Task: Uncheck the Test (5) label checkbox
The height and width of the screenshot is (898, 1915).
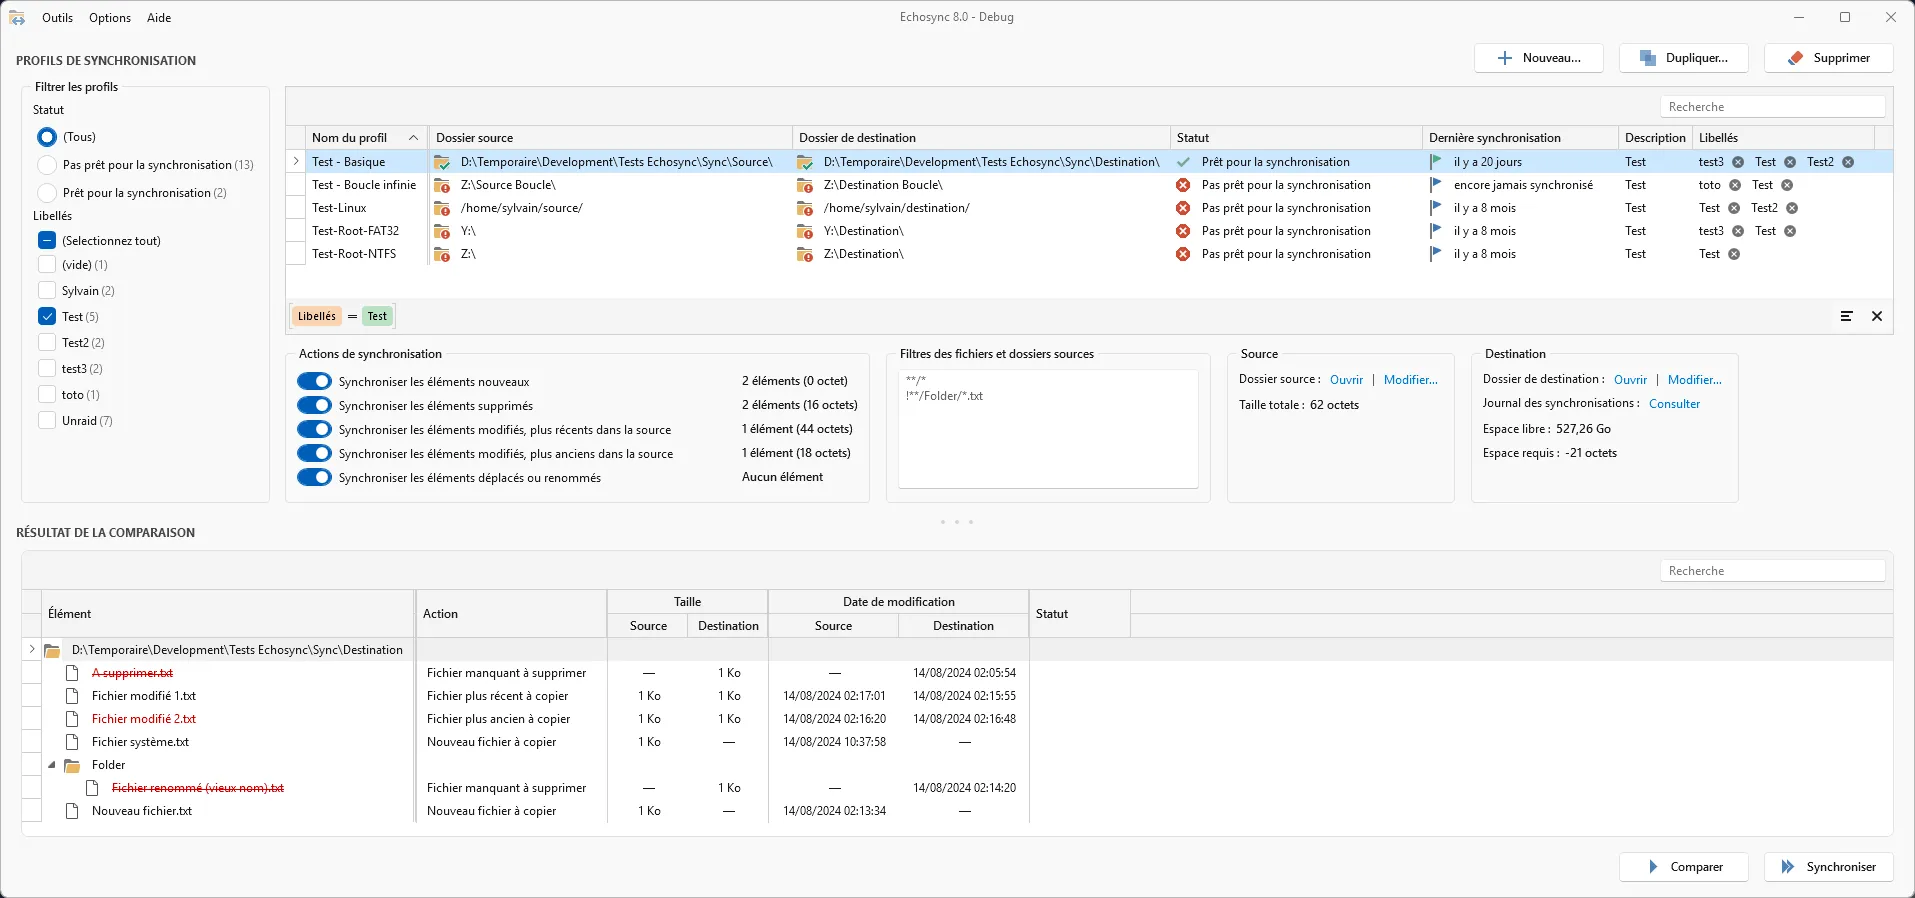Action: [x=47, y=317]
